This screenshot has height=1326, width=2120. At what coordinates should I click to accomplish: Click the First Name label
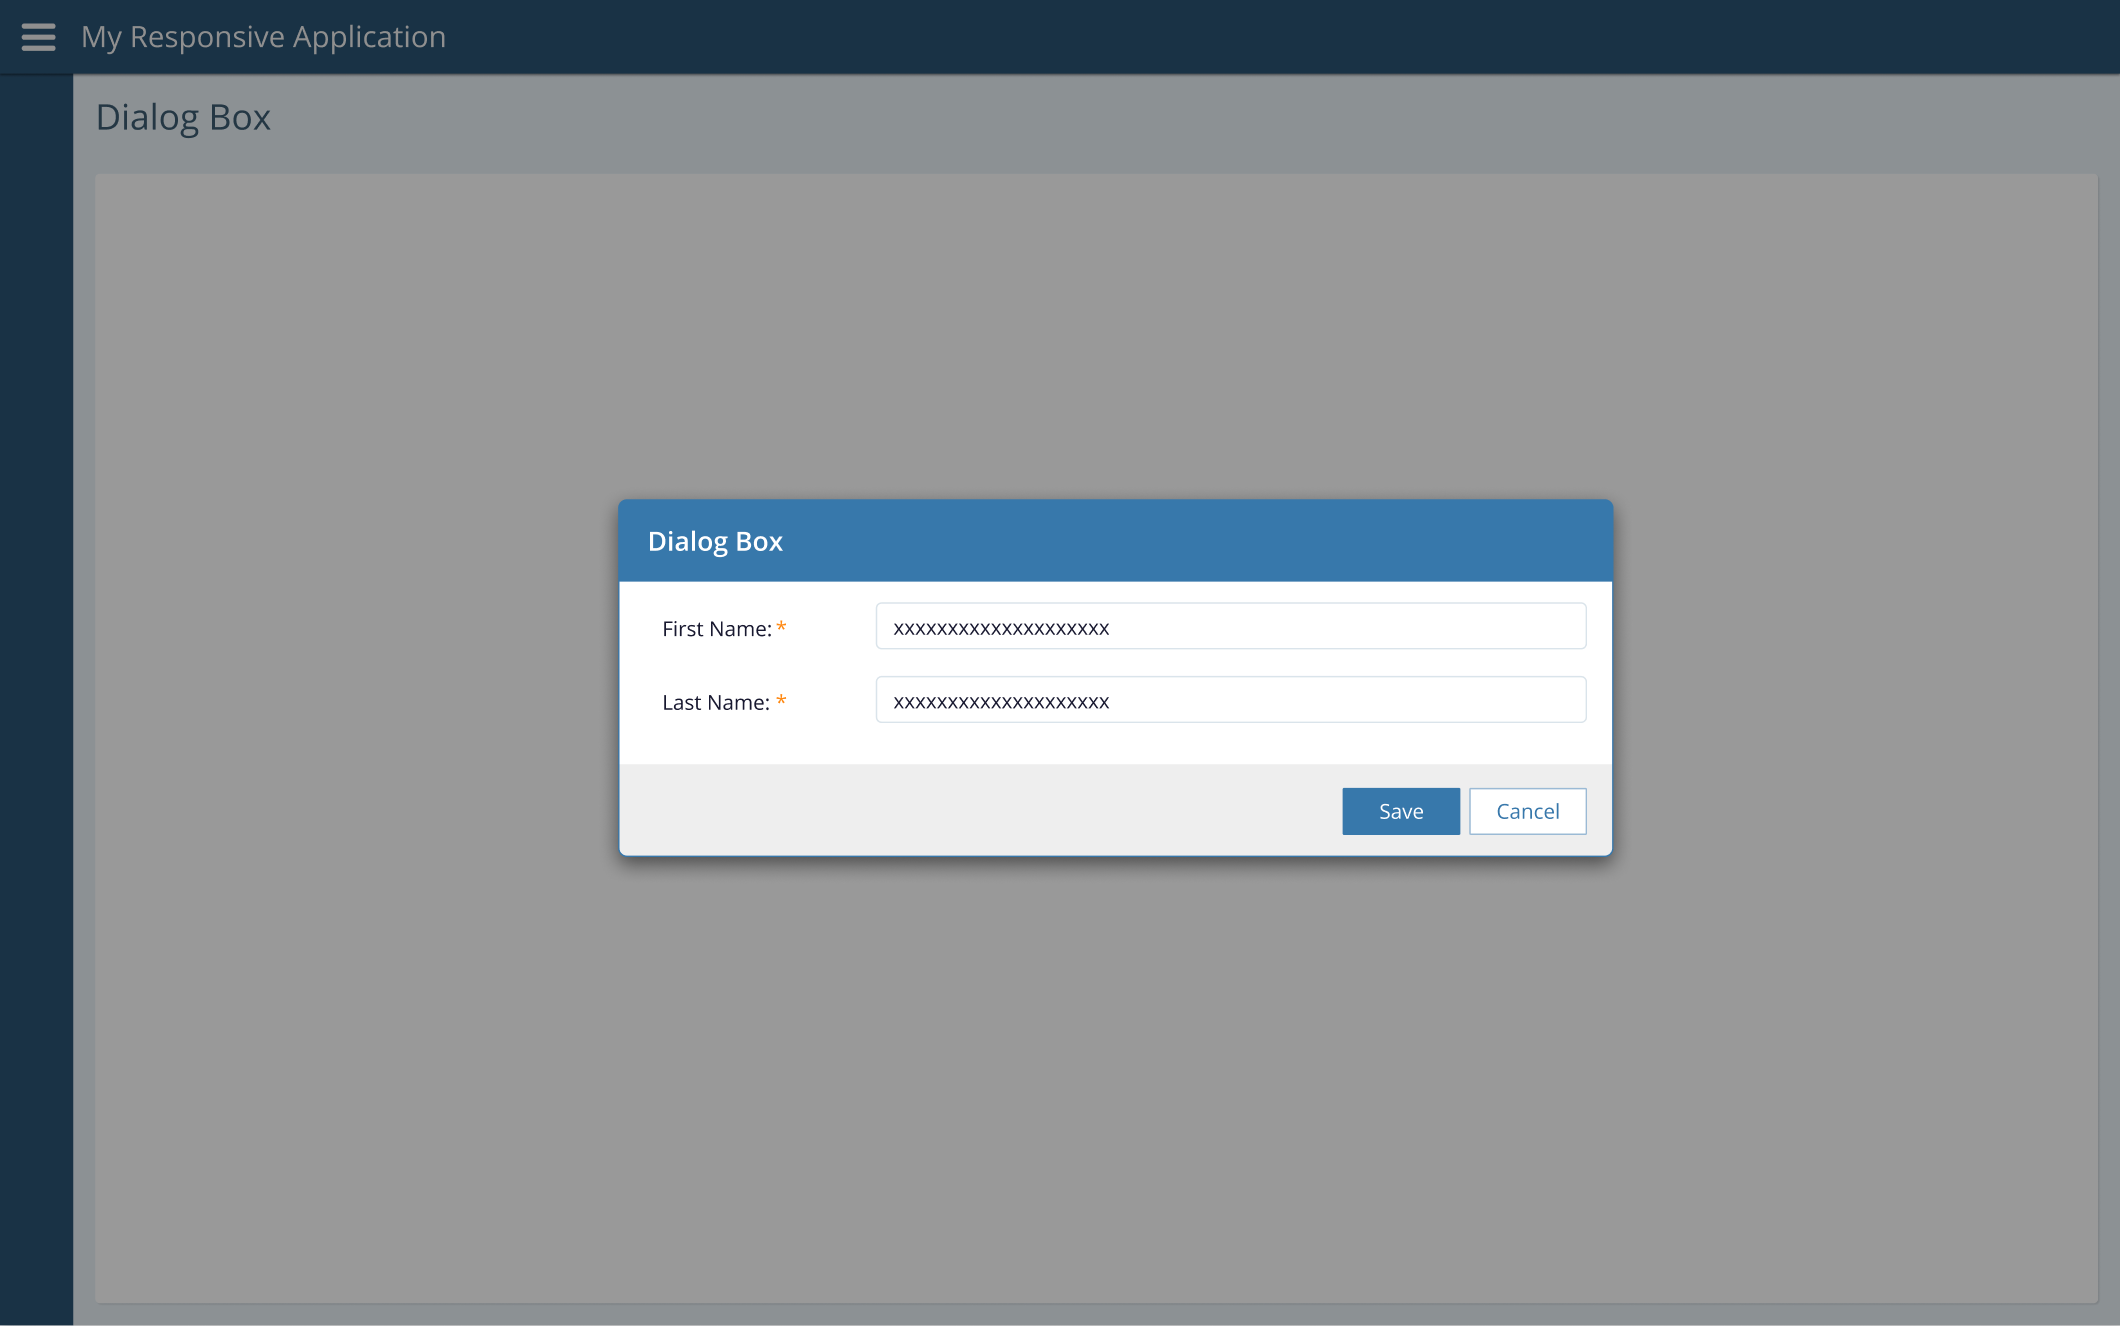716,629
